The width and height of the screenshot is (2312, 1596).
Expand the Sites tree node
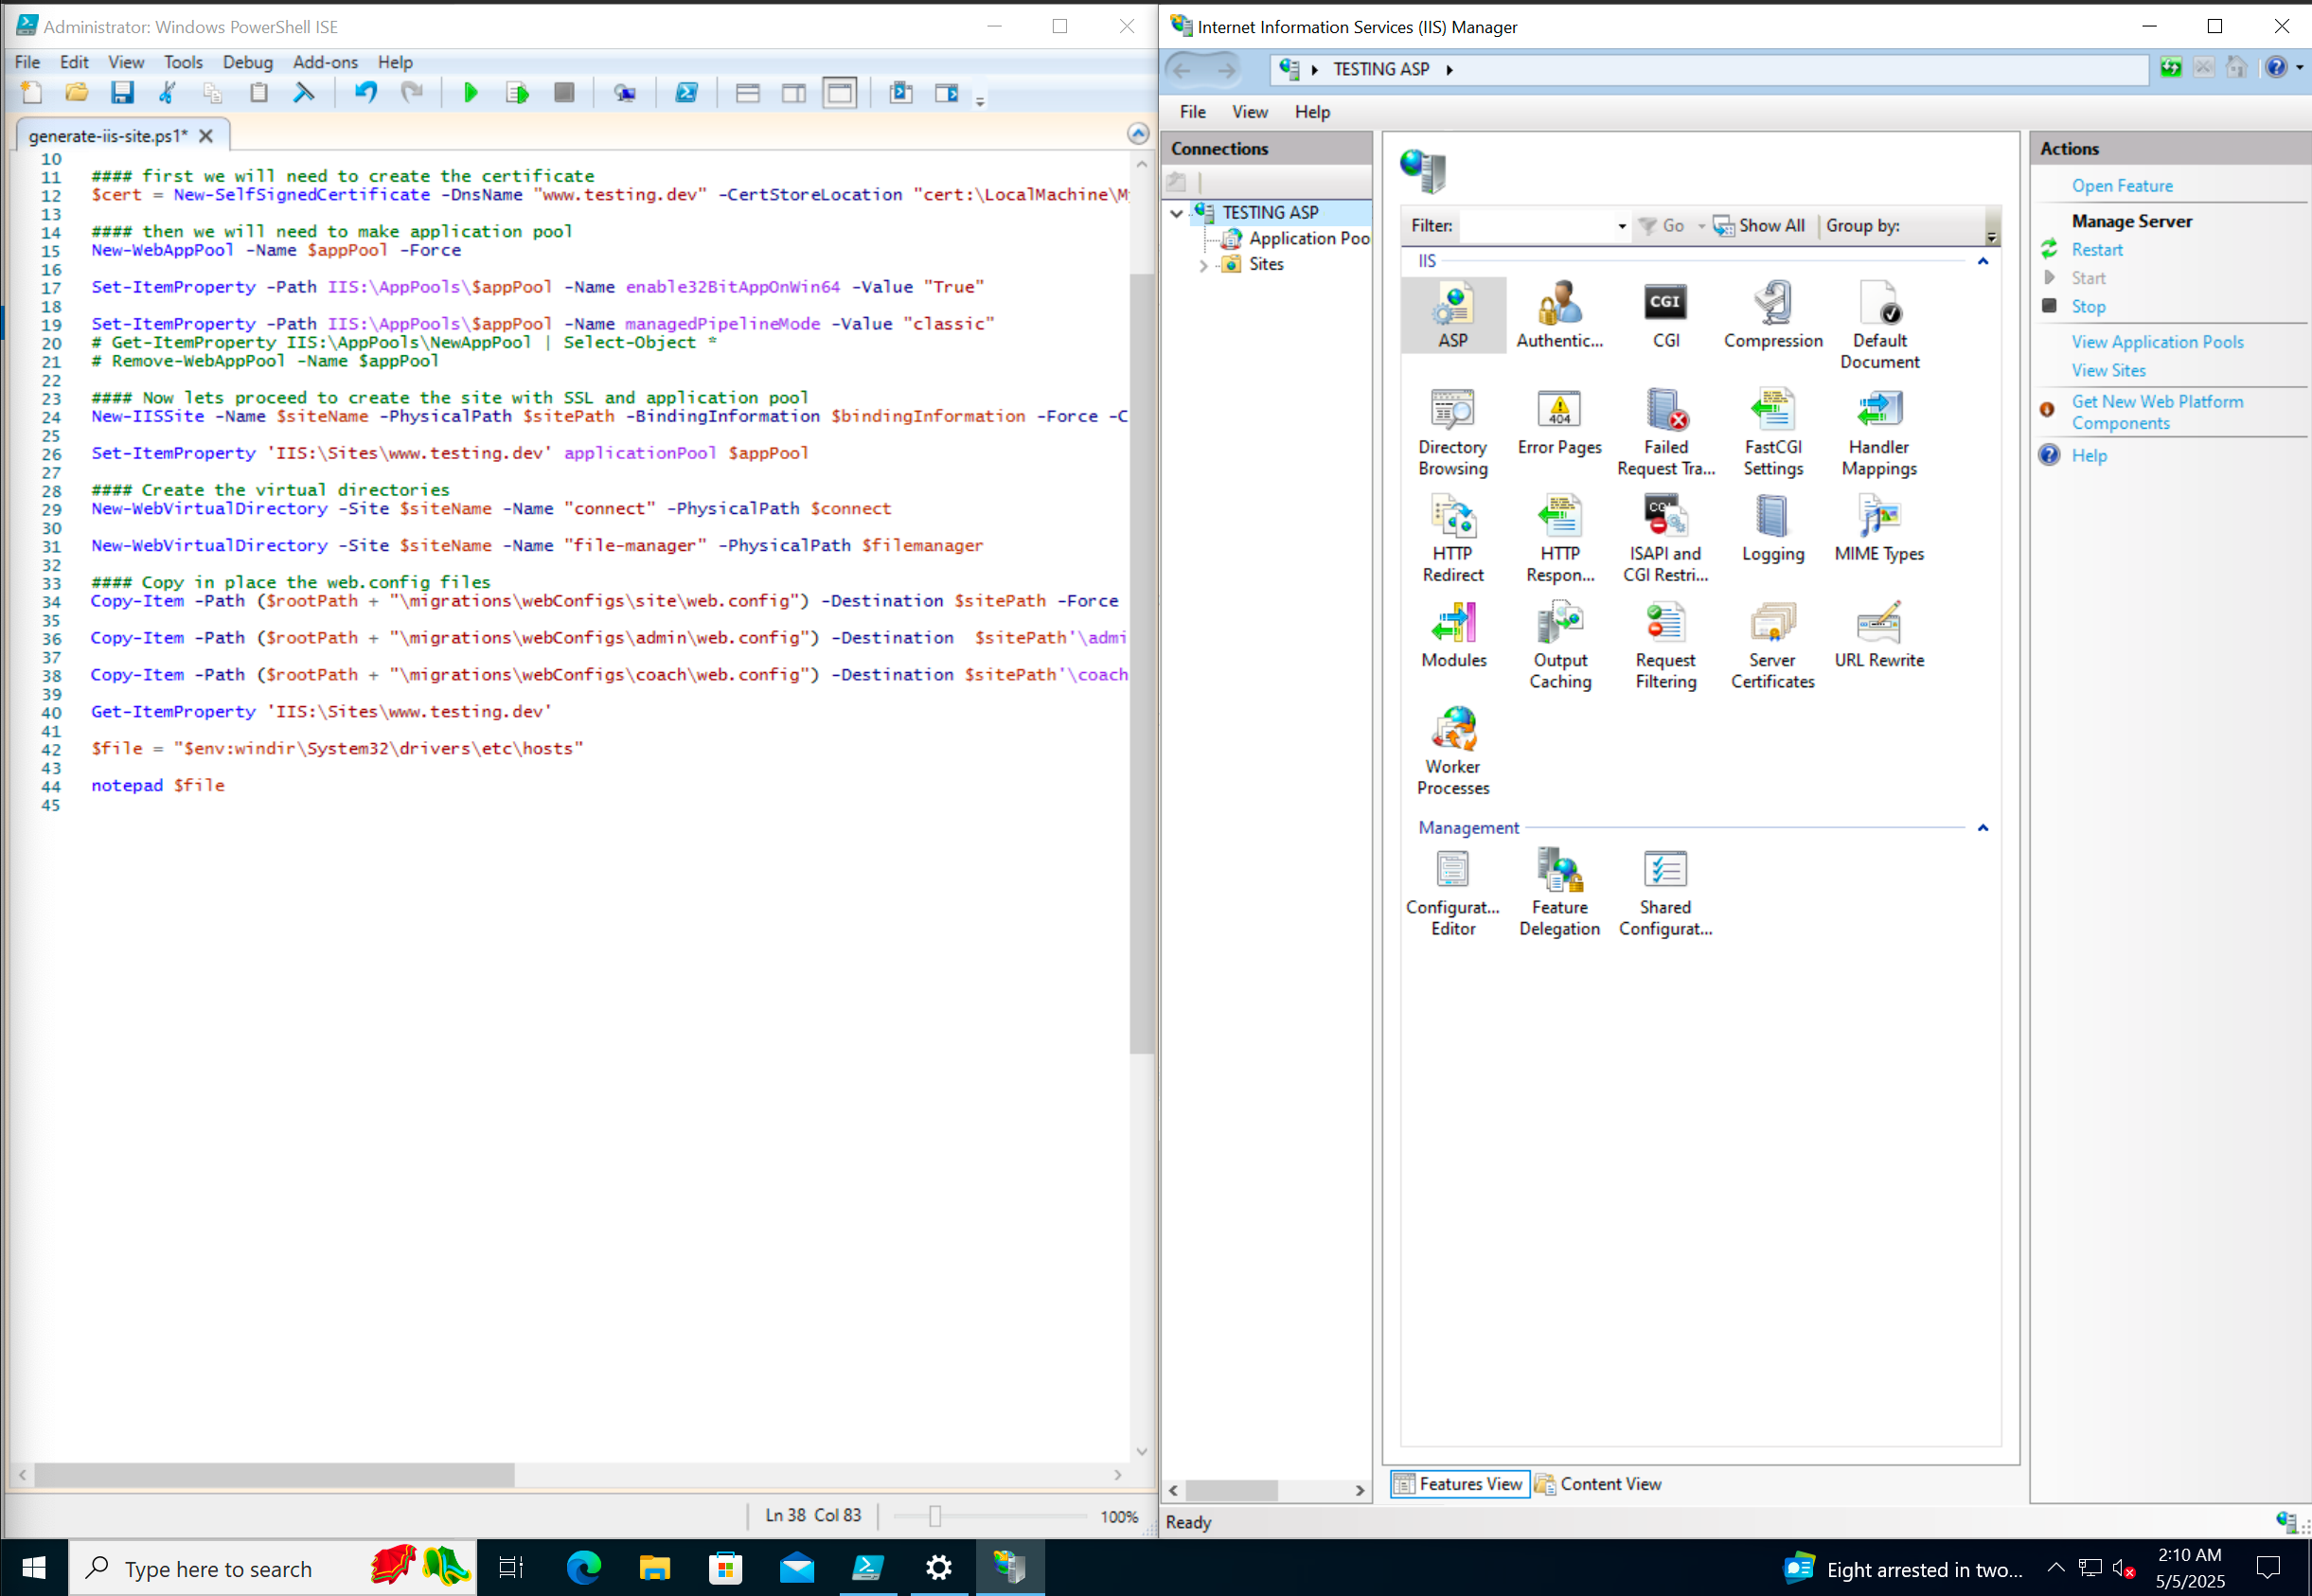coord(1203,265)
